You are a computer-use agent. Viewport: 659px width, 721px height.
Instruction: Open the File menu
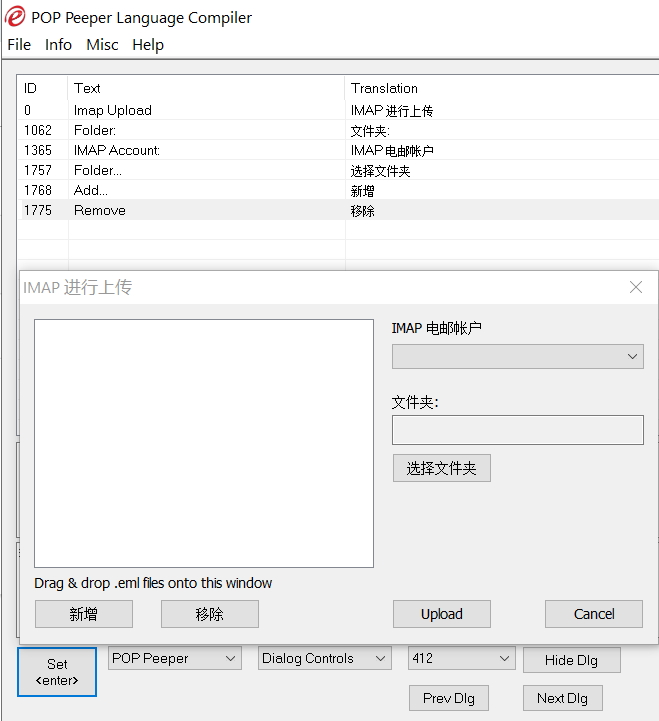click(19, 45)
